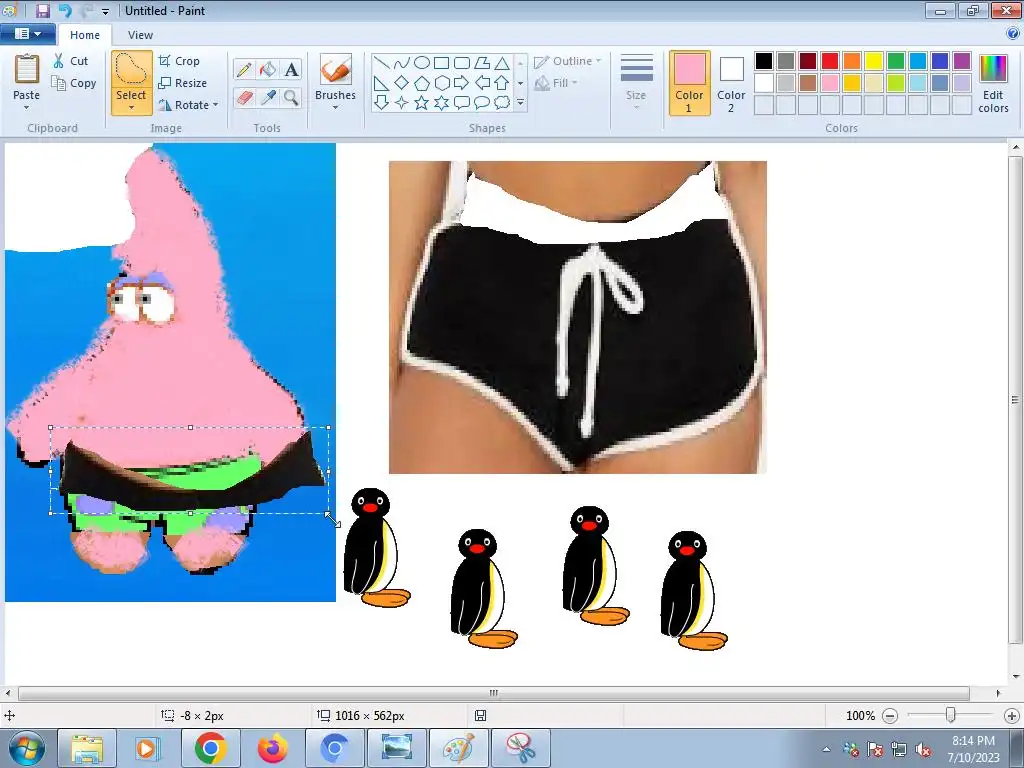Open the Brushes dropdown arrow

tap(336, 108)
